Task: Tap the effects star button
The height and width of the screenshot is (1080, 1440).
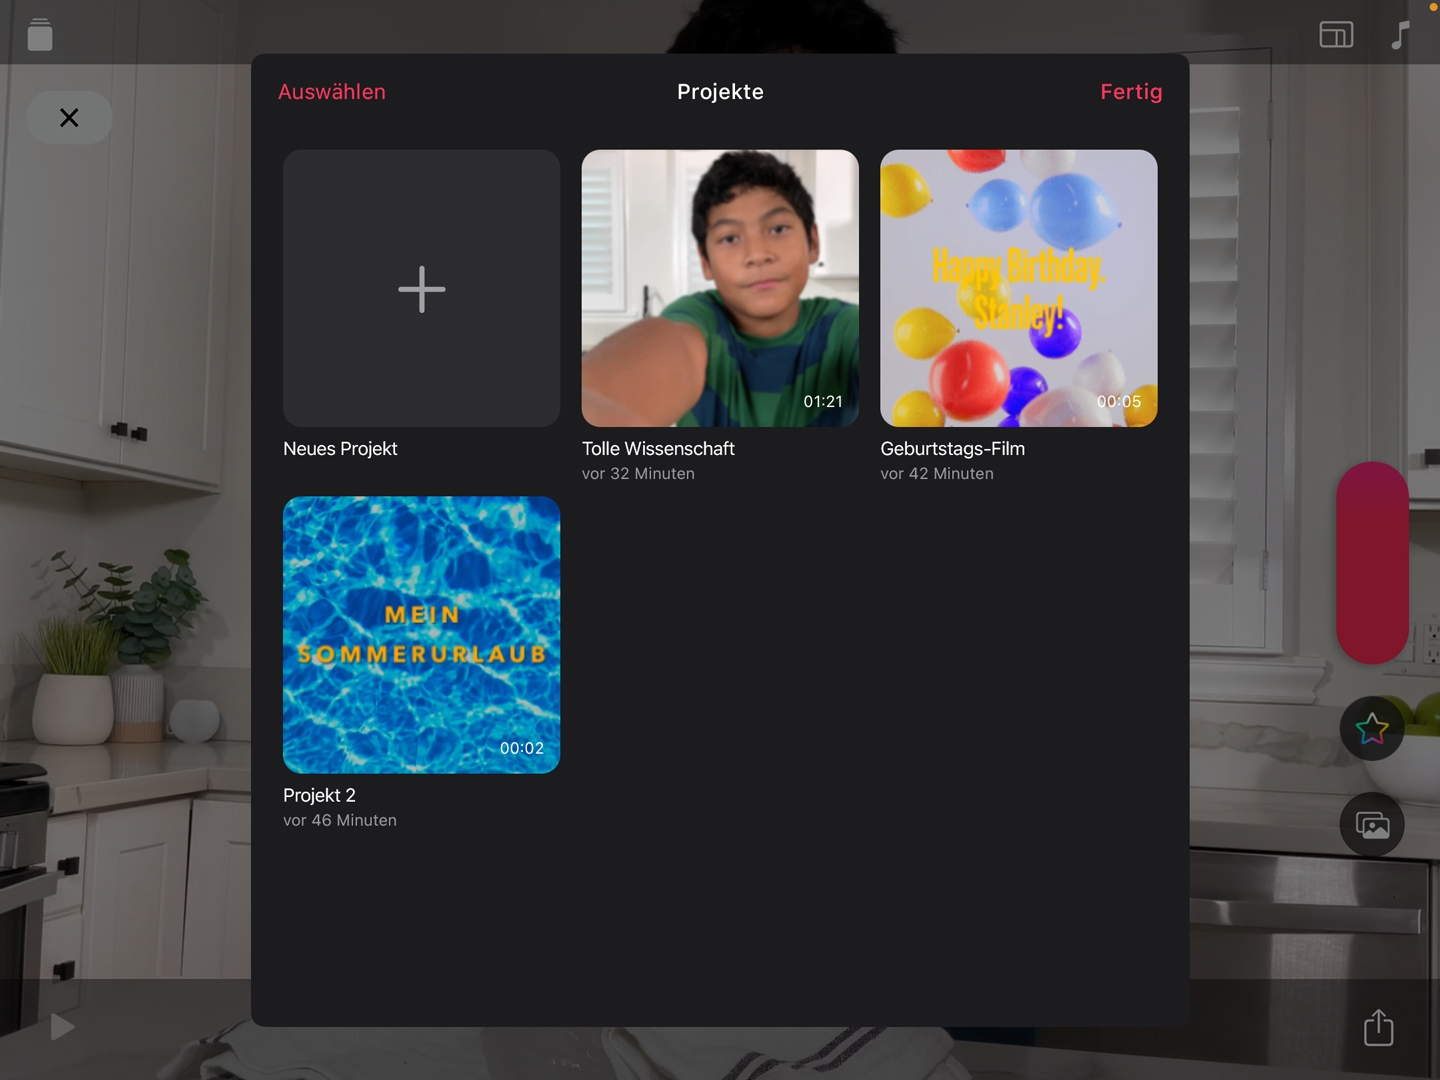Action: click(x=1372, y=728)
